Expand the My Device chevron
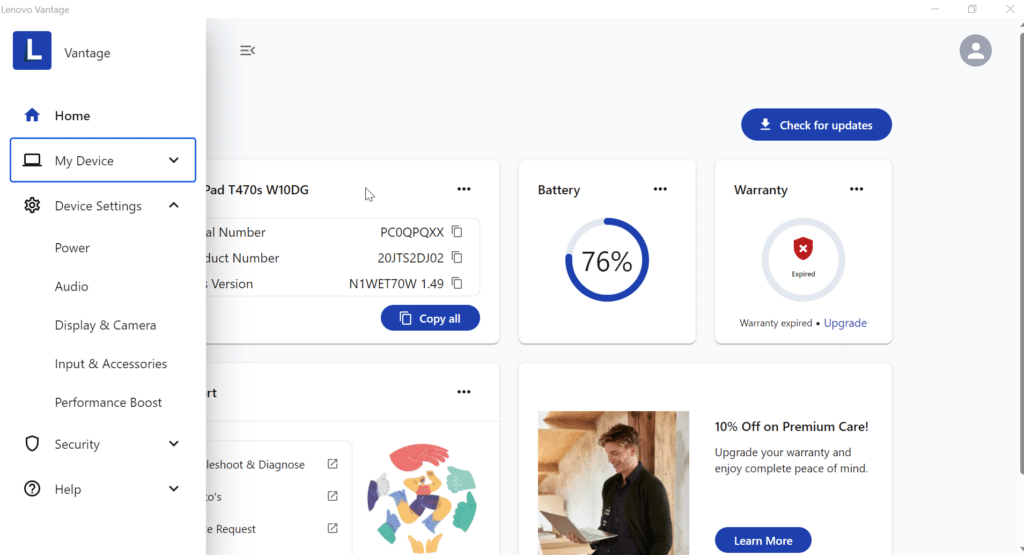This screenshot has width=1024, height=555. point(174,160)
